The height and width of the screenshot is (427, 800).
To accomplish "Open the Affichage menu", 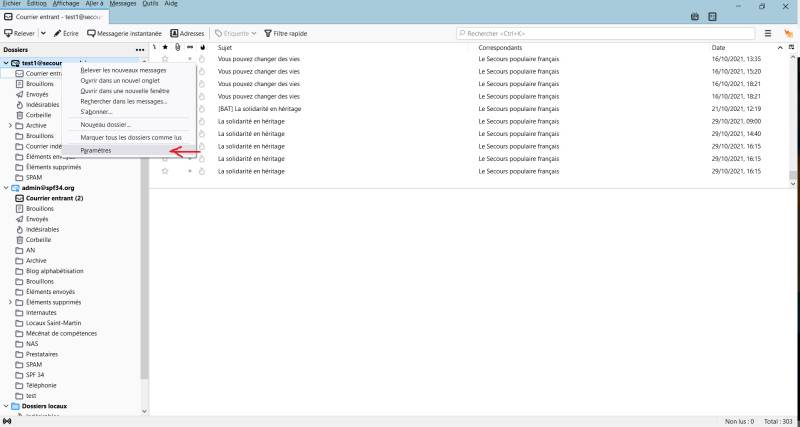I will (66, 4).
